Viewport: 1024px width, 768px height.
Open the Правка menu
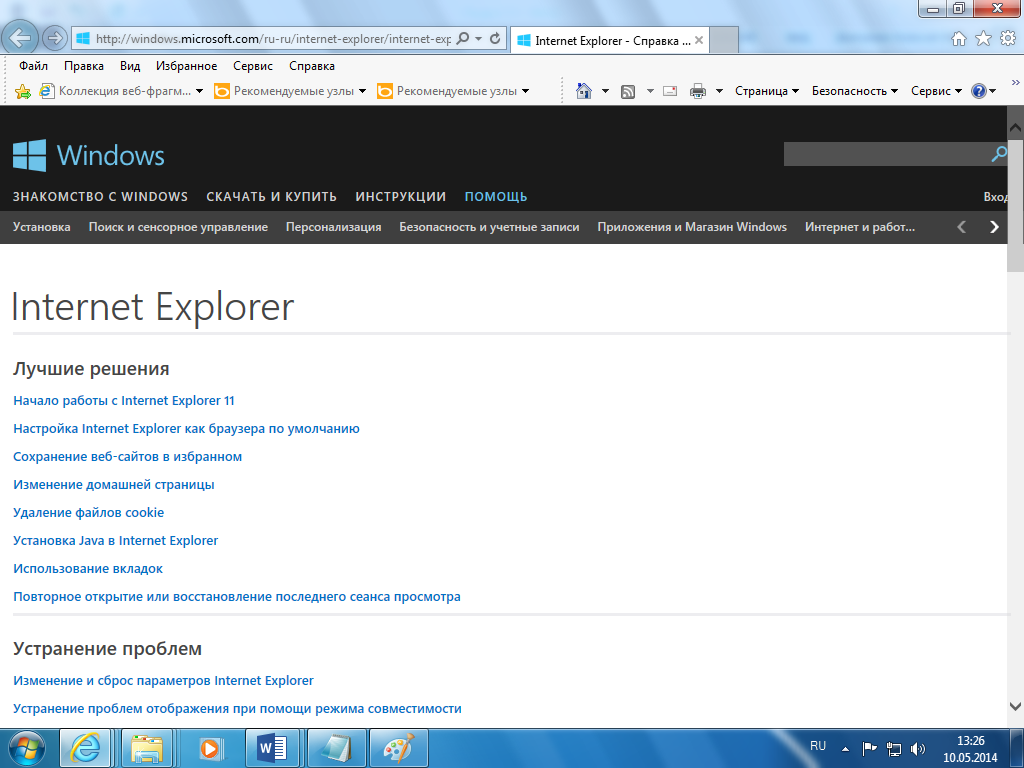click(84, 66)
